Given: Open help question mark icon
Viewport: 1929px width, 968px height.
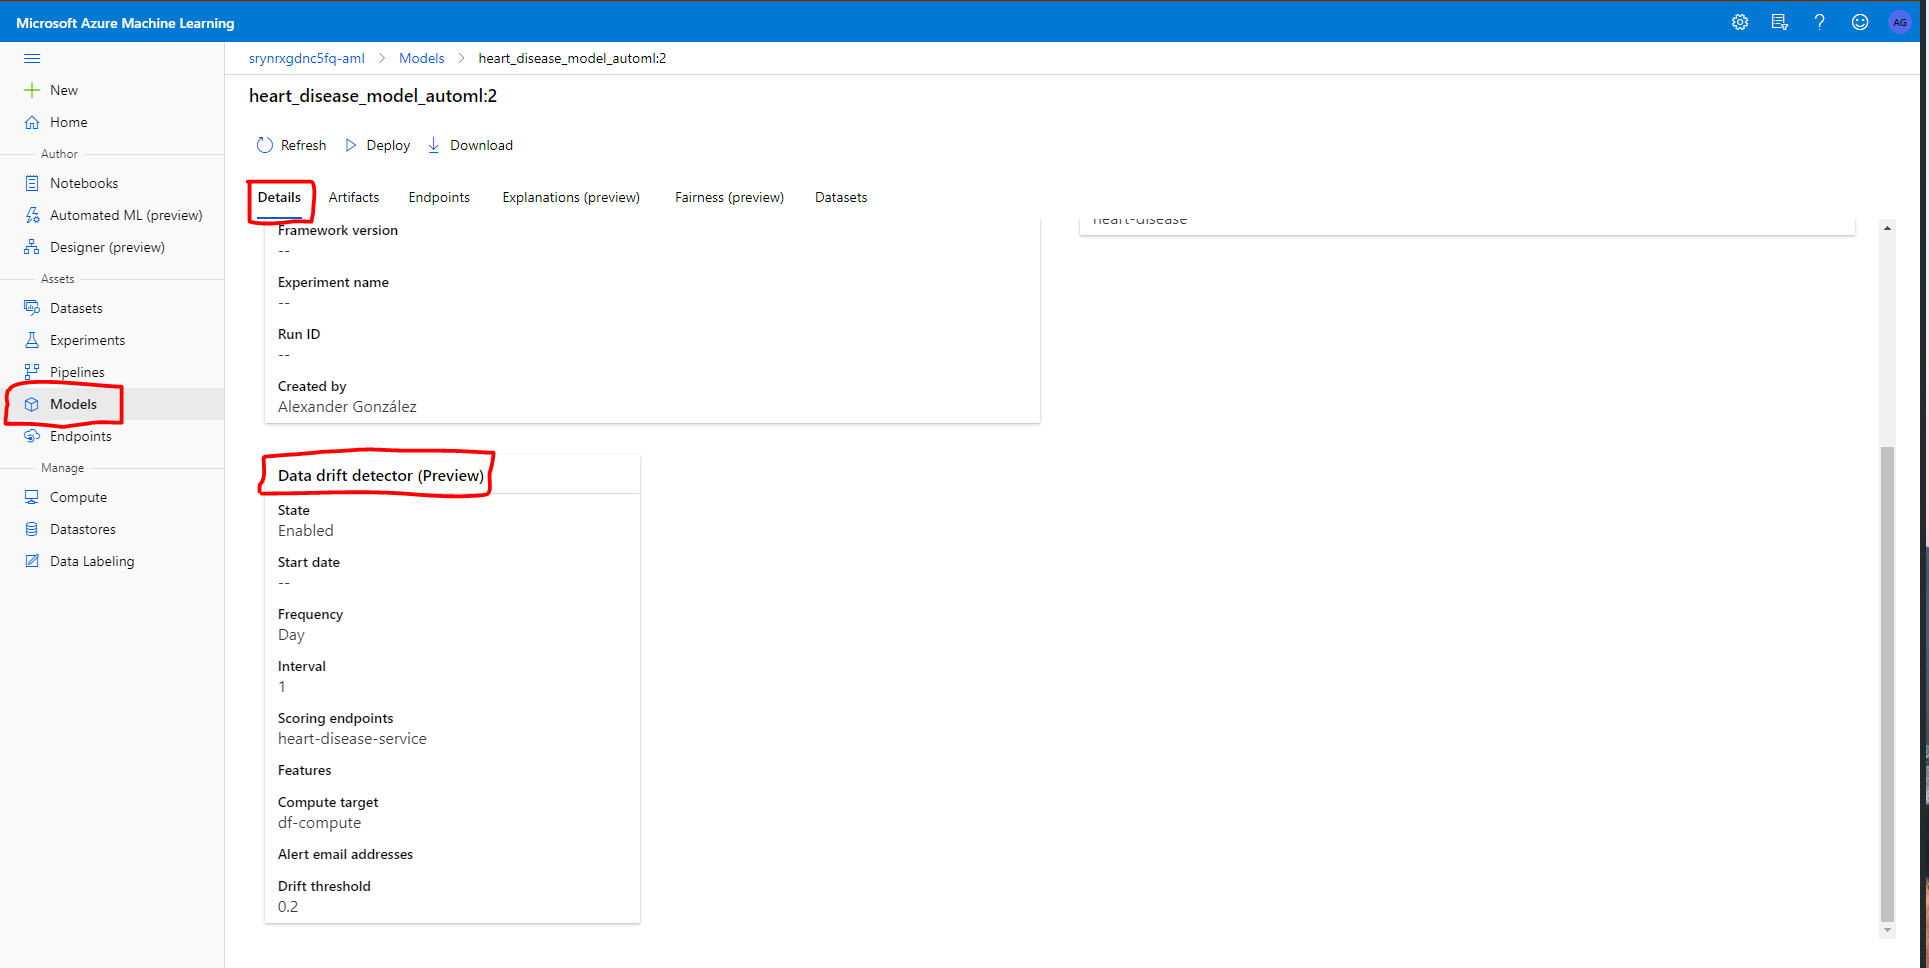Looking at the screenshot, I should [x=1820, y=22].
